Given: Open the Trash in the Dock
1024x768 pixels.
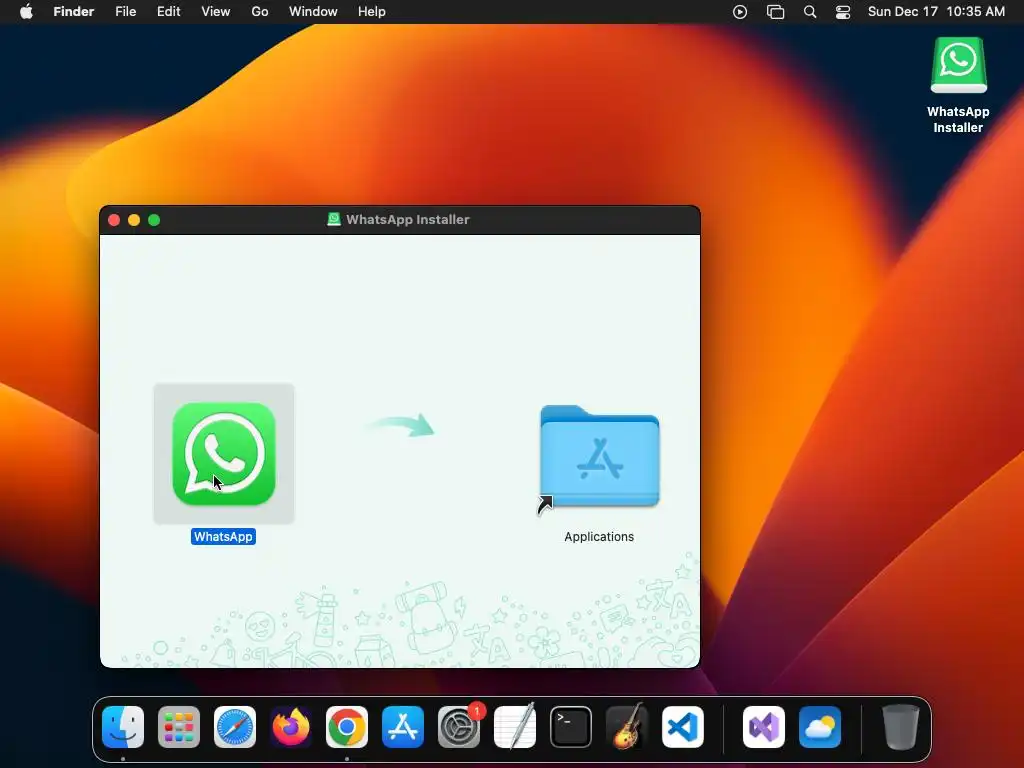Looking at the screenshot, I should click(x=901, y=727).
